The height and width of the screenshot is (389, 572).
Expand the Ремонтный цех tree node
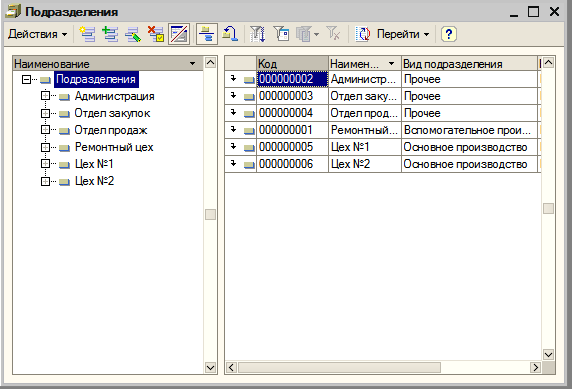pyautogui.click(x=45, y=147)
